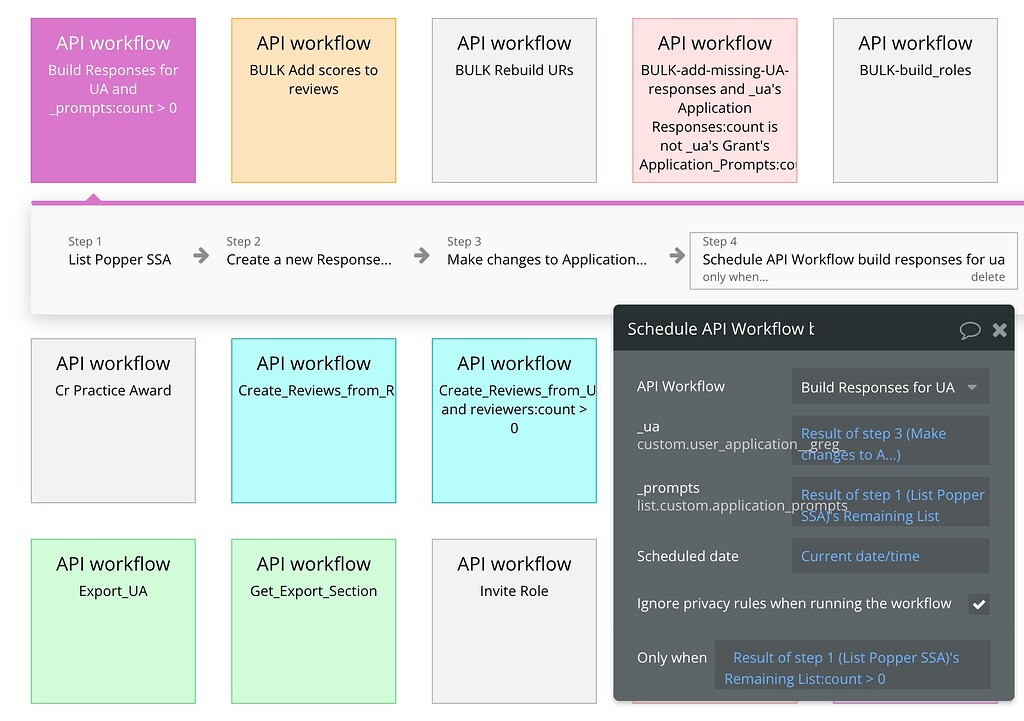Open the Get_Export_Section workflow

313,620
